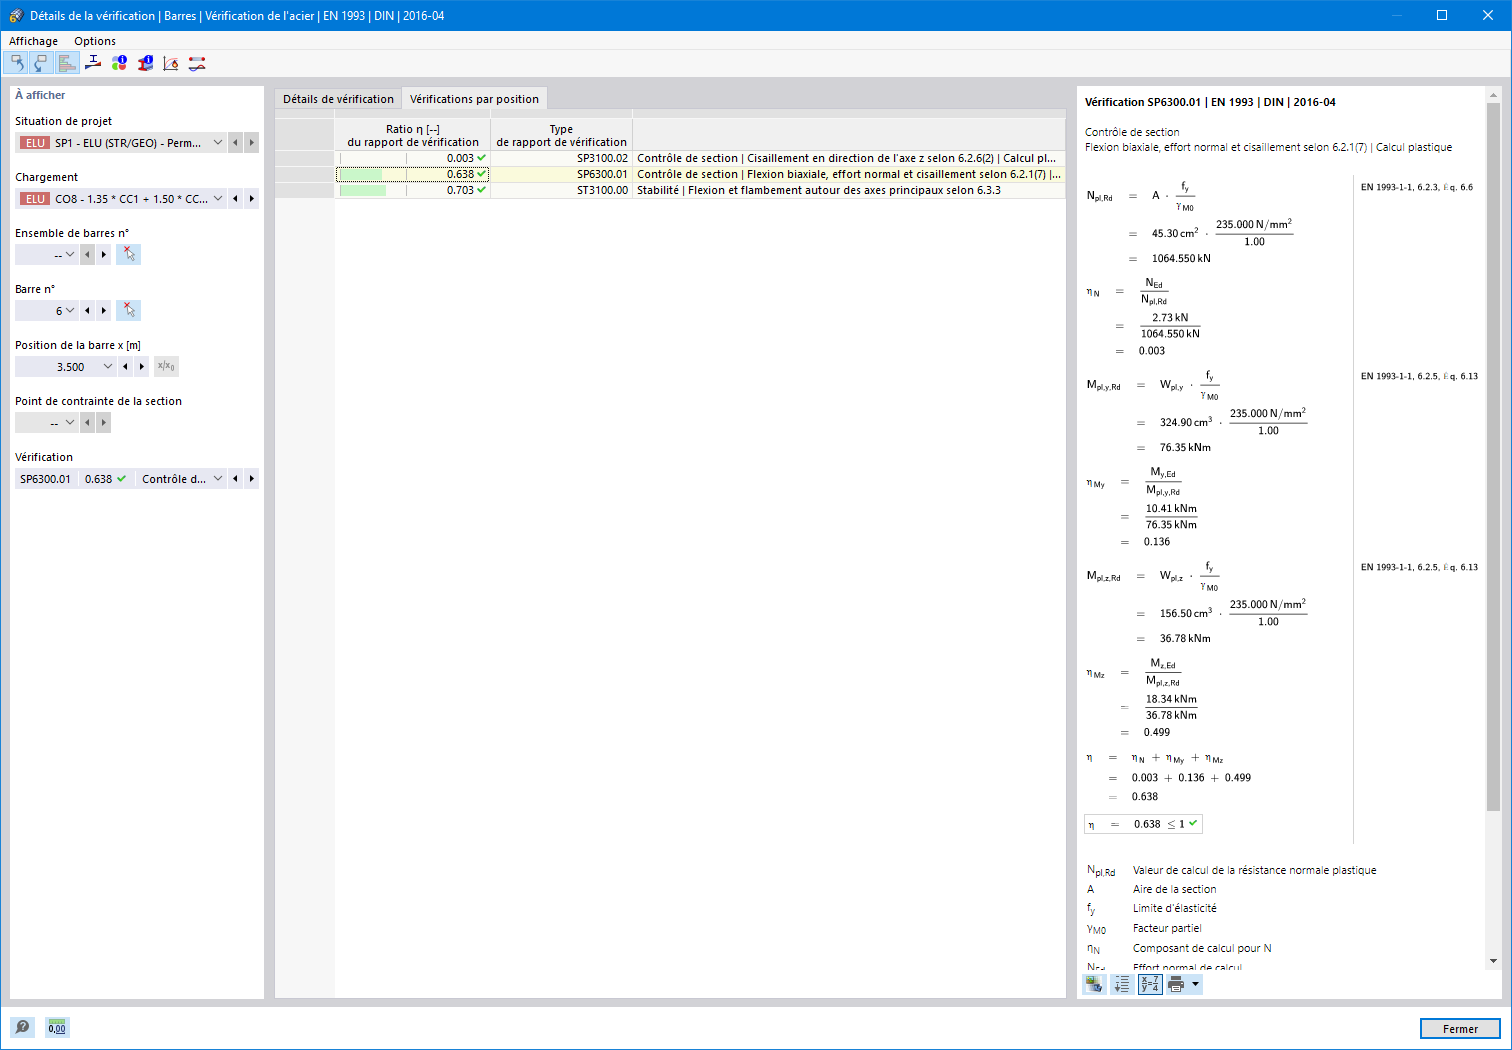Pick member set graphically with cursor icon

click(128, 255)
